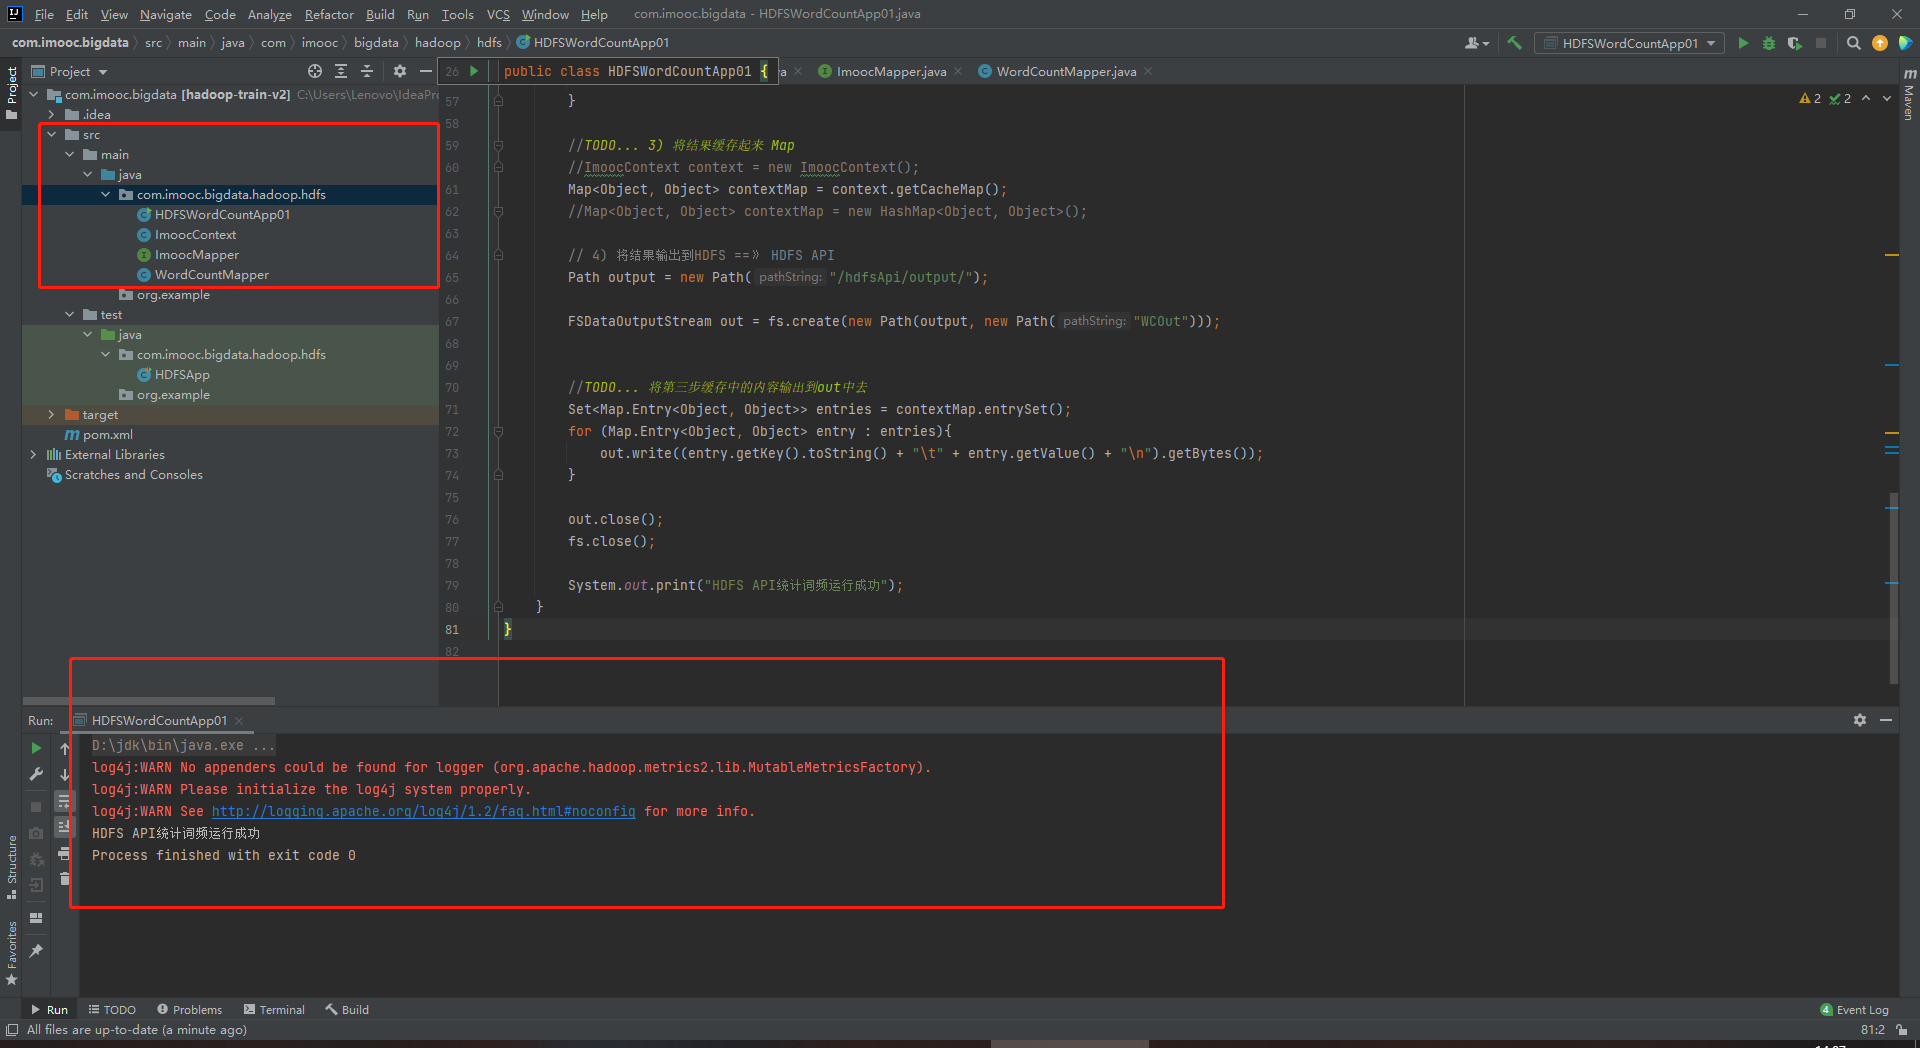Screen dimensions: 1920x1048
Task: Toggle the Structure side tool window
Action: (x=11, y=866)
